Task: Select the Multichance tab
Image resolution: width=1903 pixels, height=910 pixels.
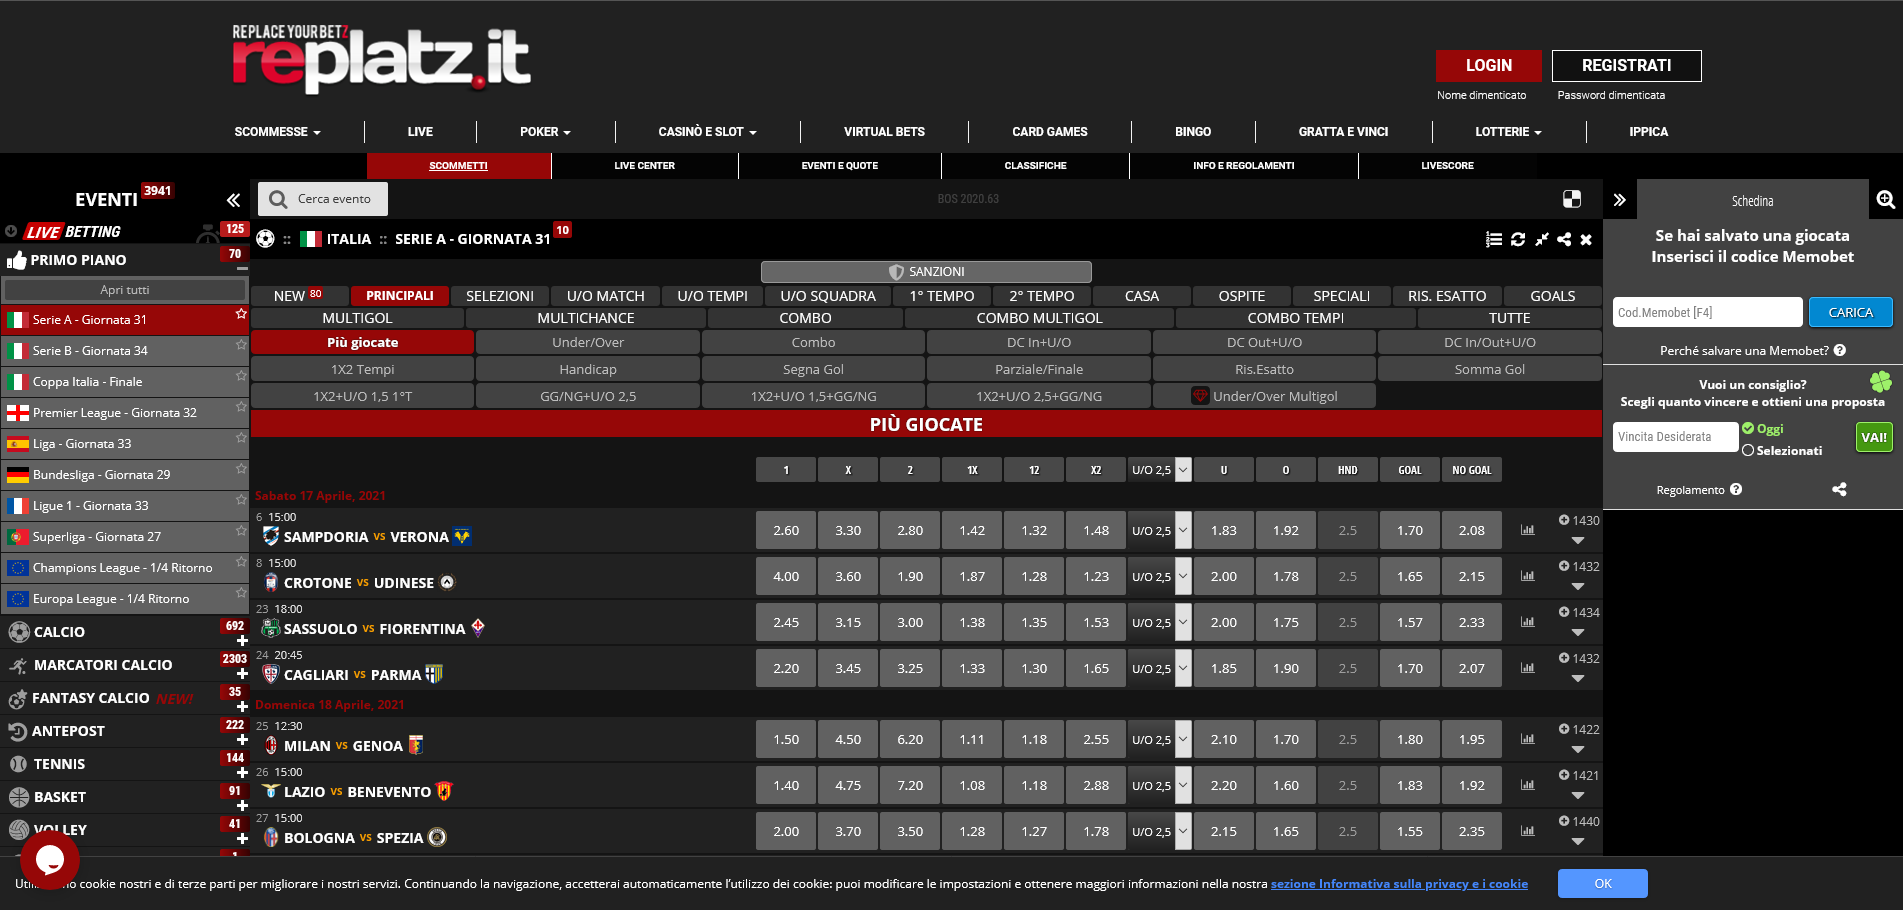Action: click(586, 318)
